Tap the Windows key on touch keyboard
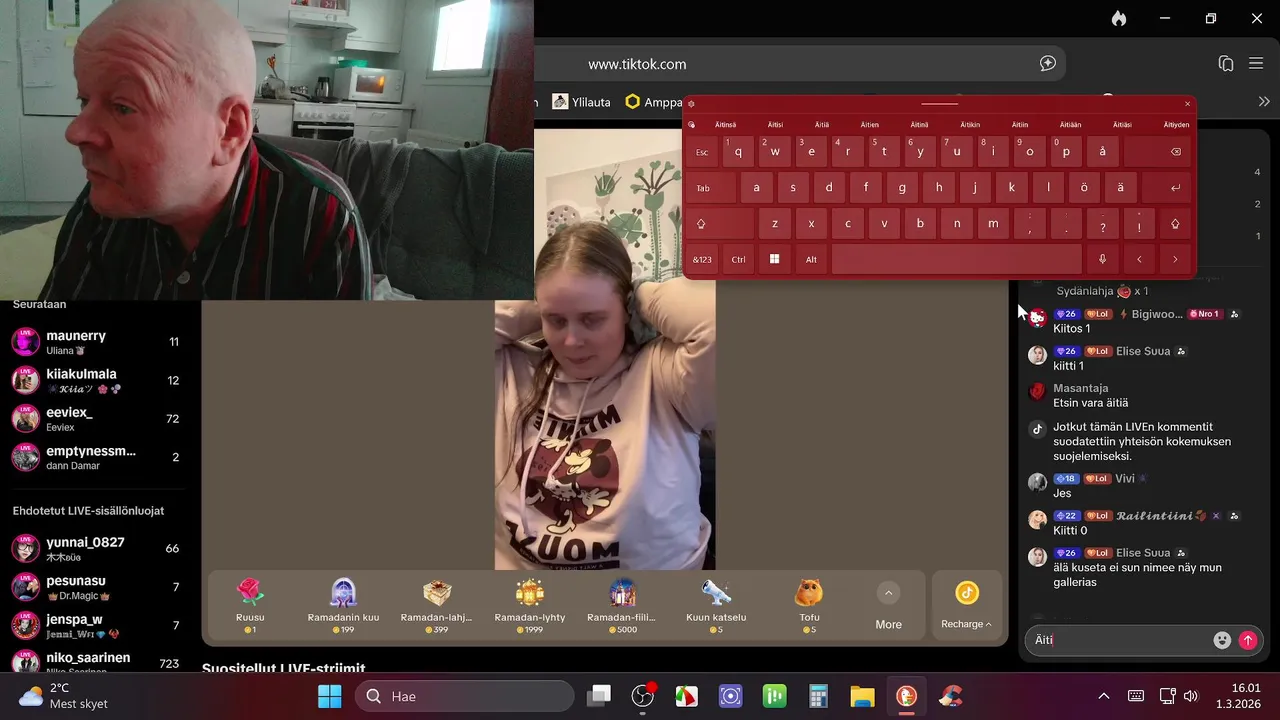Screen dimensions: 1280x720 [x=774, y=259]
